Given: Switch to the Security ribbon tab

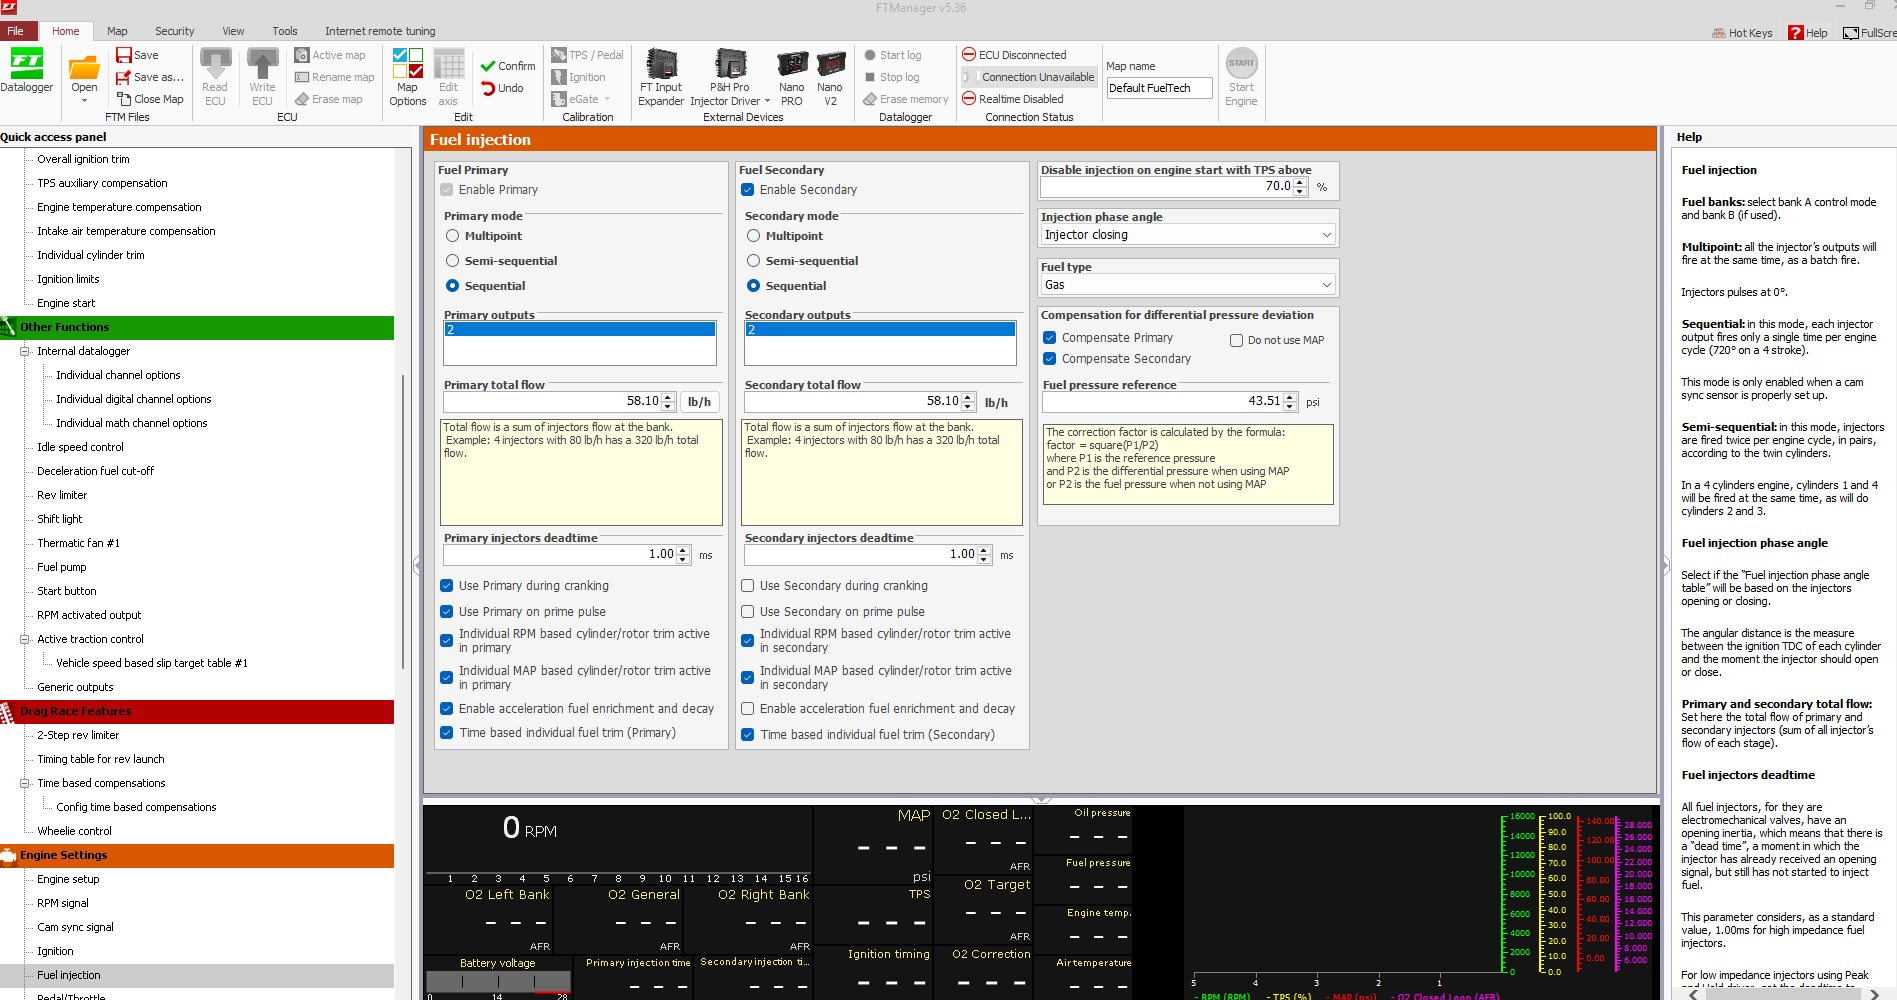Looking at the screenshot, I should pos(174,31).
